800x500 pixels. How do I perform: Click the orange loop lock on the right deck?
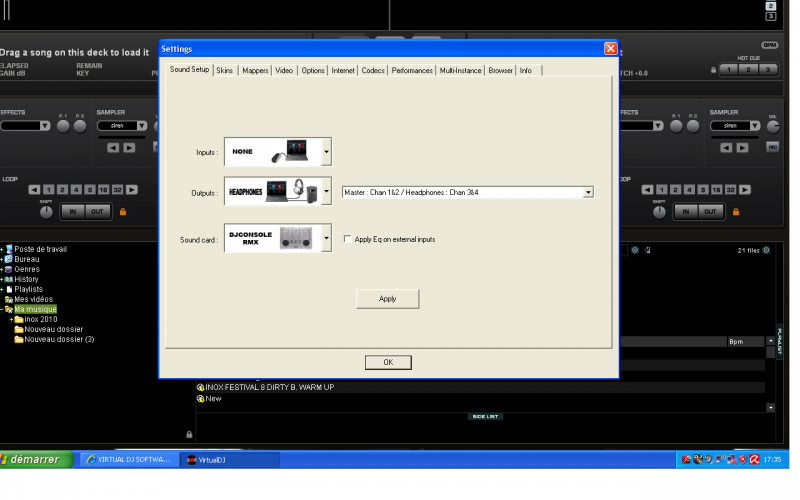coord(736,211)
